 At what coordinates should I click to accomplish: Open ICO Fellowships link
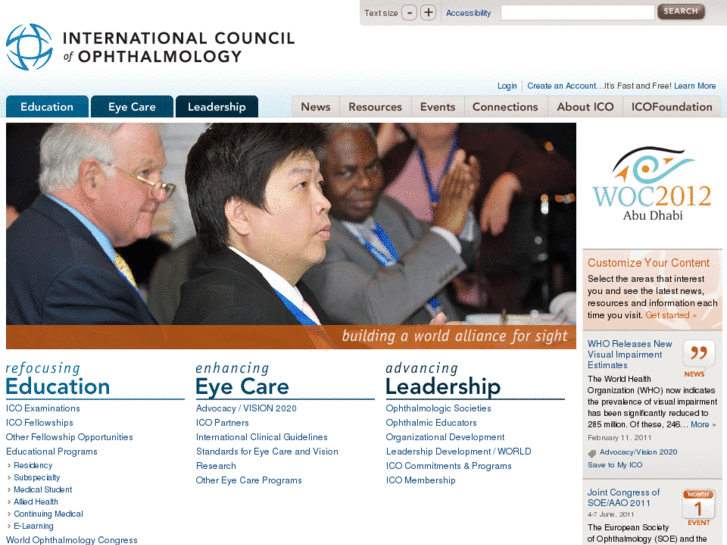[39, 423]
